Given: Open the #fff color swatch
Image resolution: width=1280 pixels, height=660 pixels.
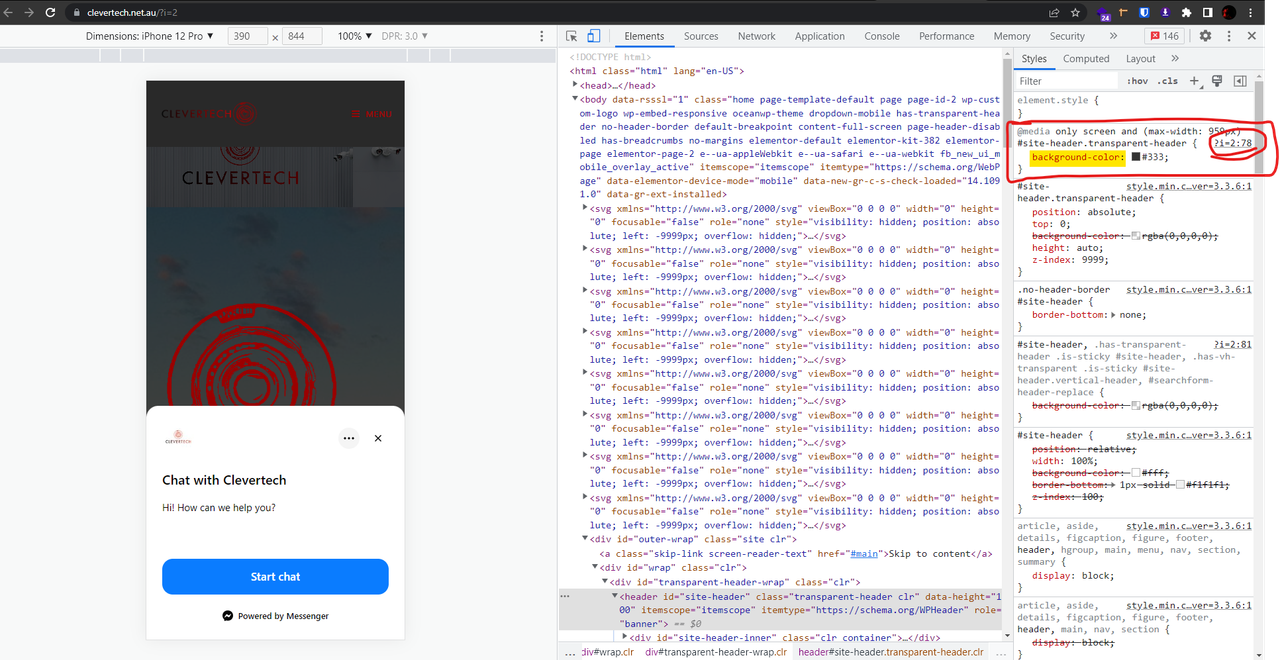Looking at the screenshot, I should [1136, 472].
